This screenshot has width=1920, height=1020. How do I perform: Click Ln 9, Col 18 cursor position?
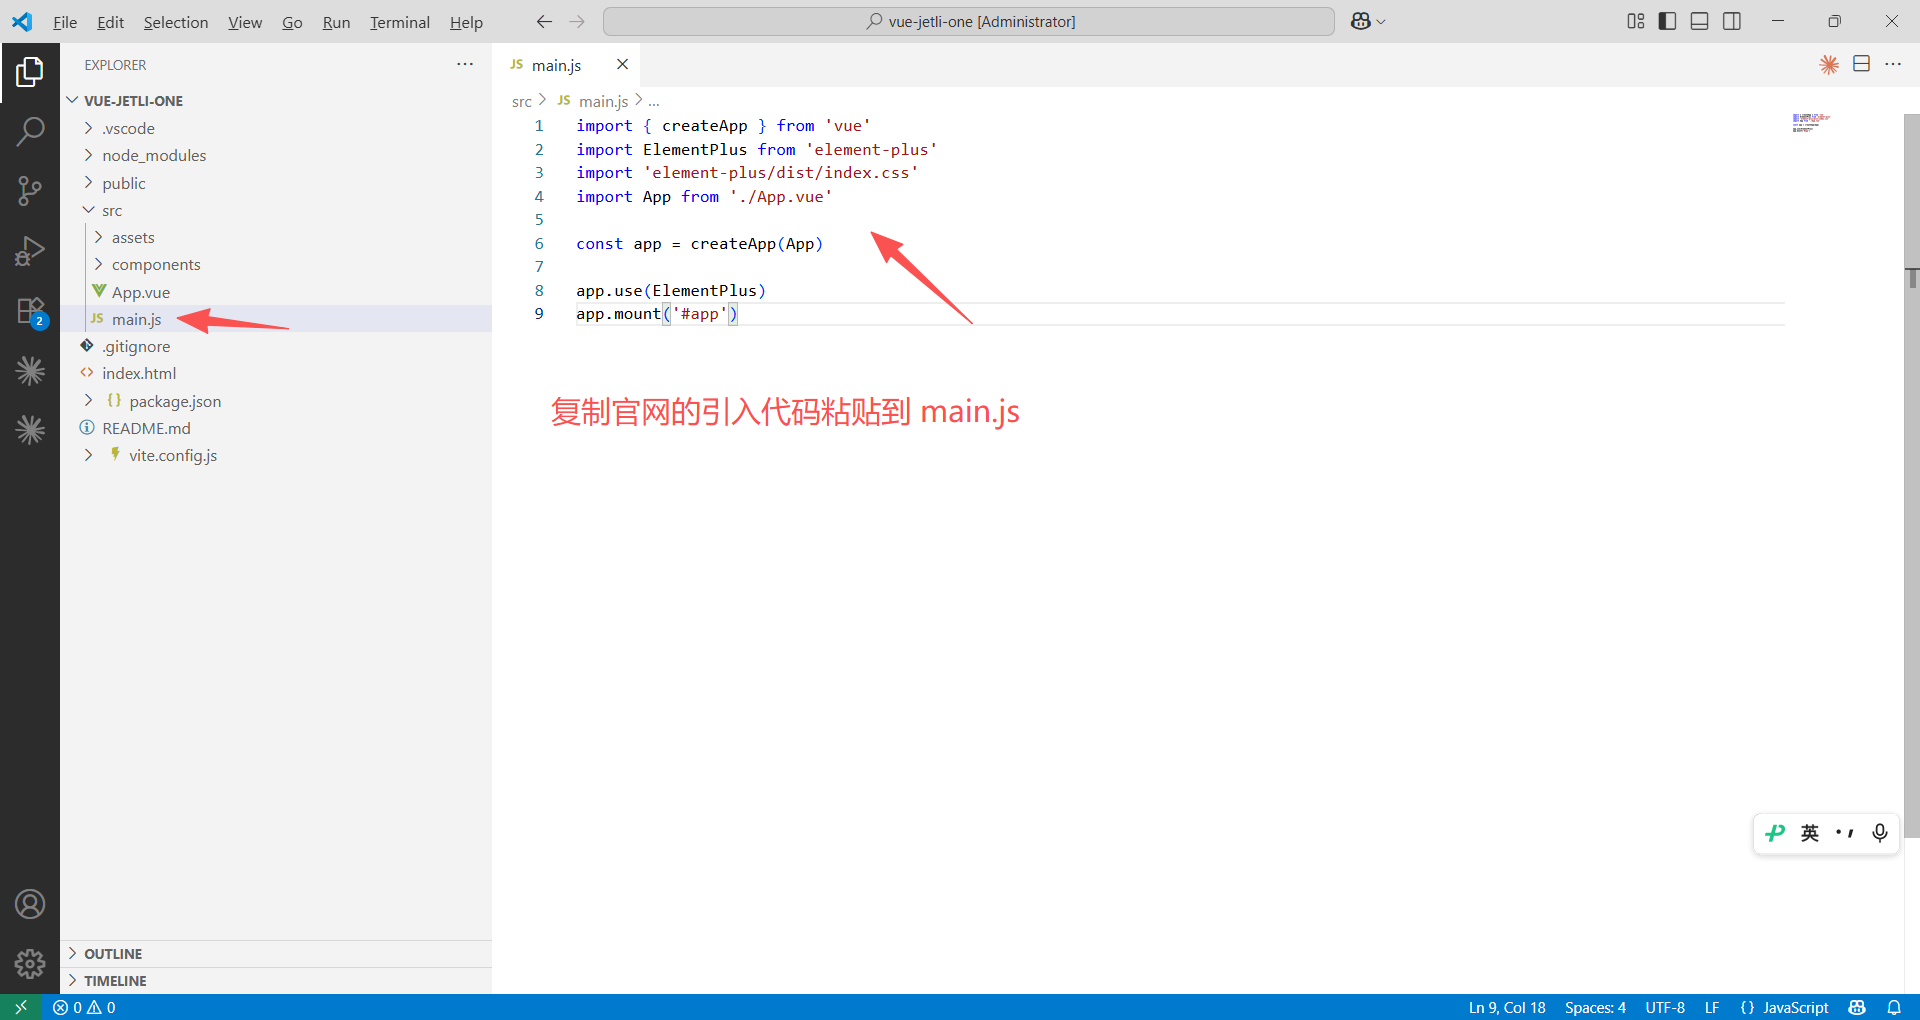pyautogui.click(x=1507, y=1007)
